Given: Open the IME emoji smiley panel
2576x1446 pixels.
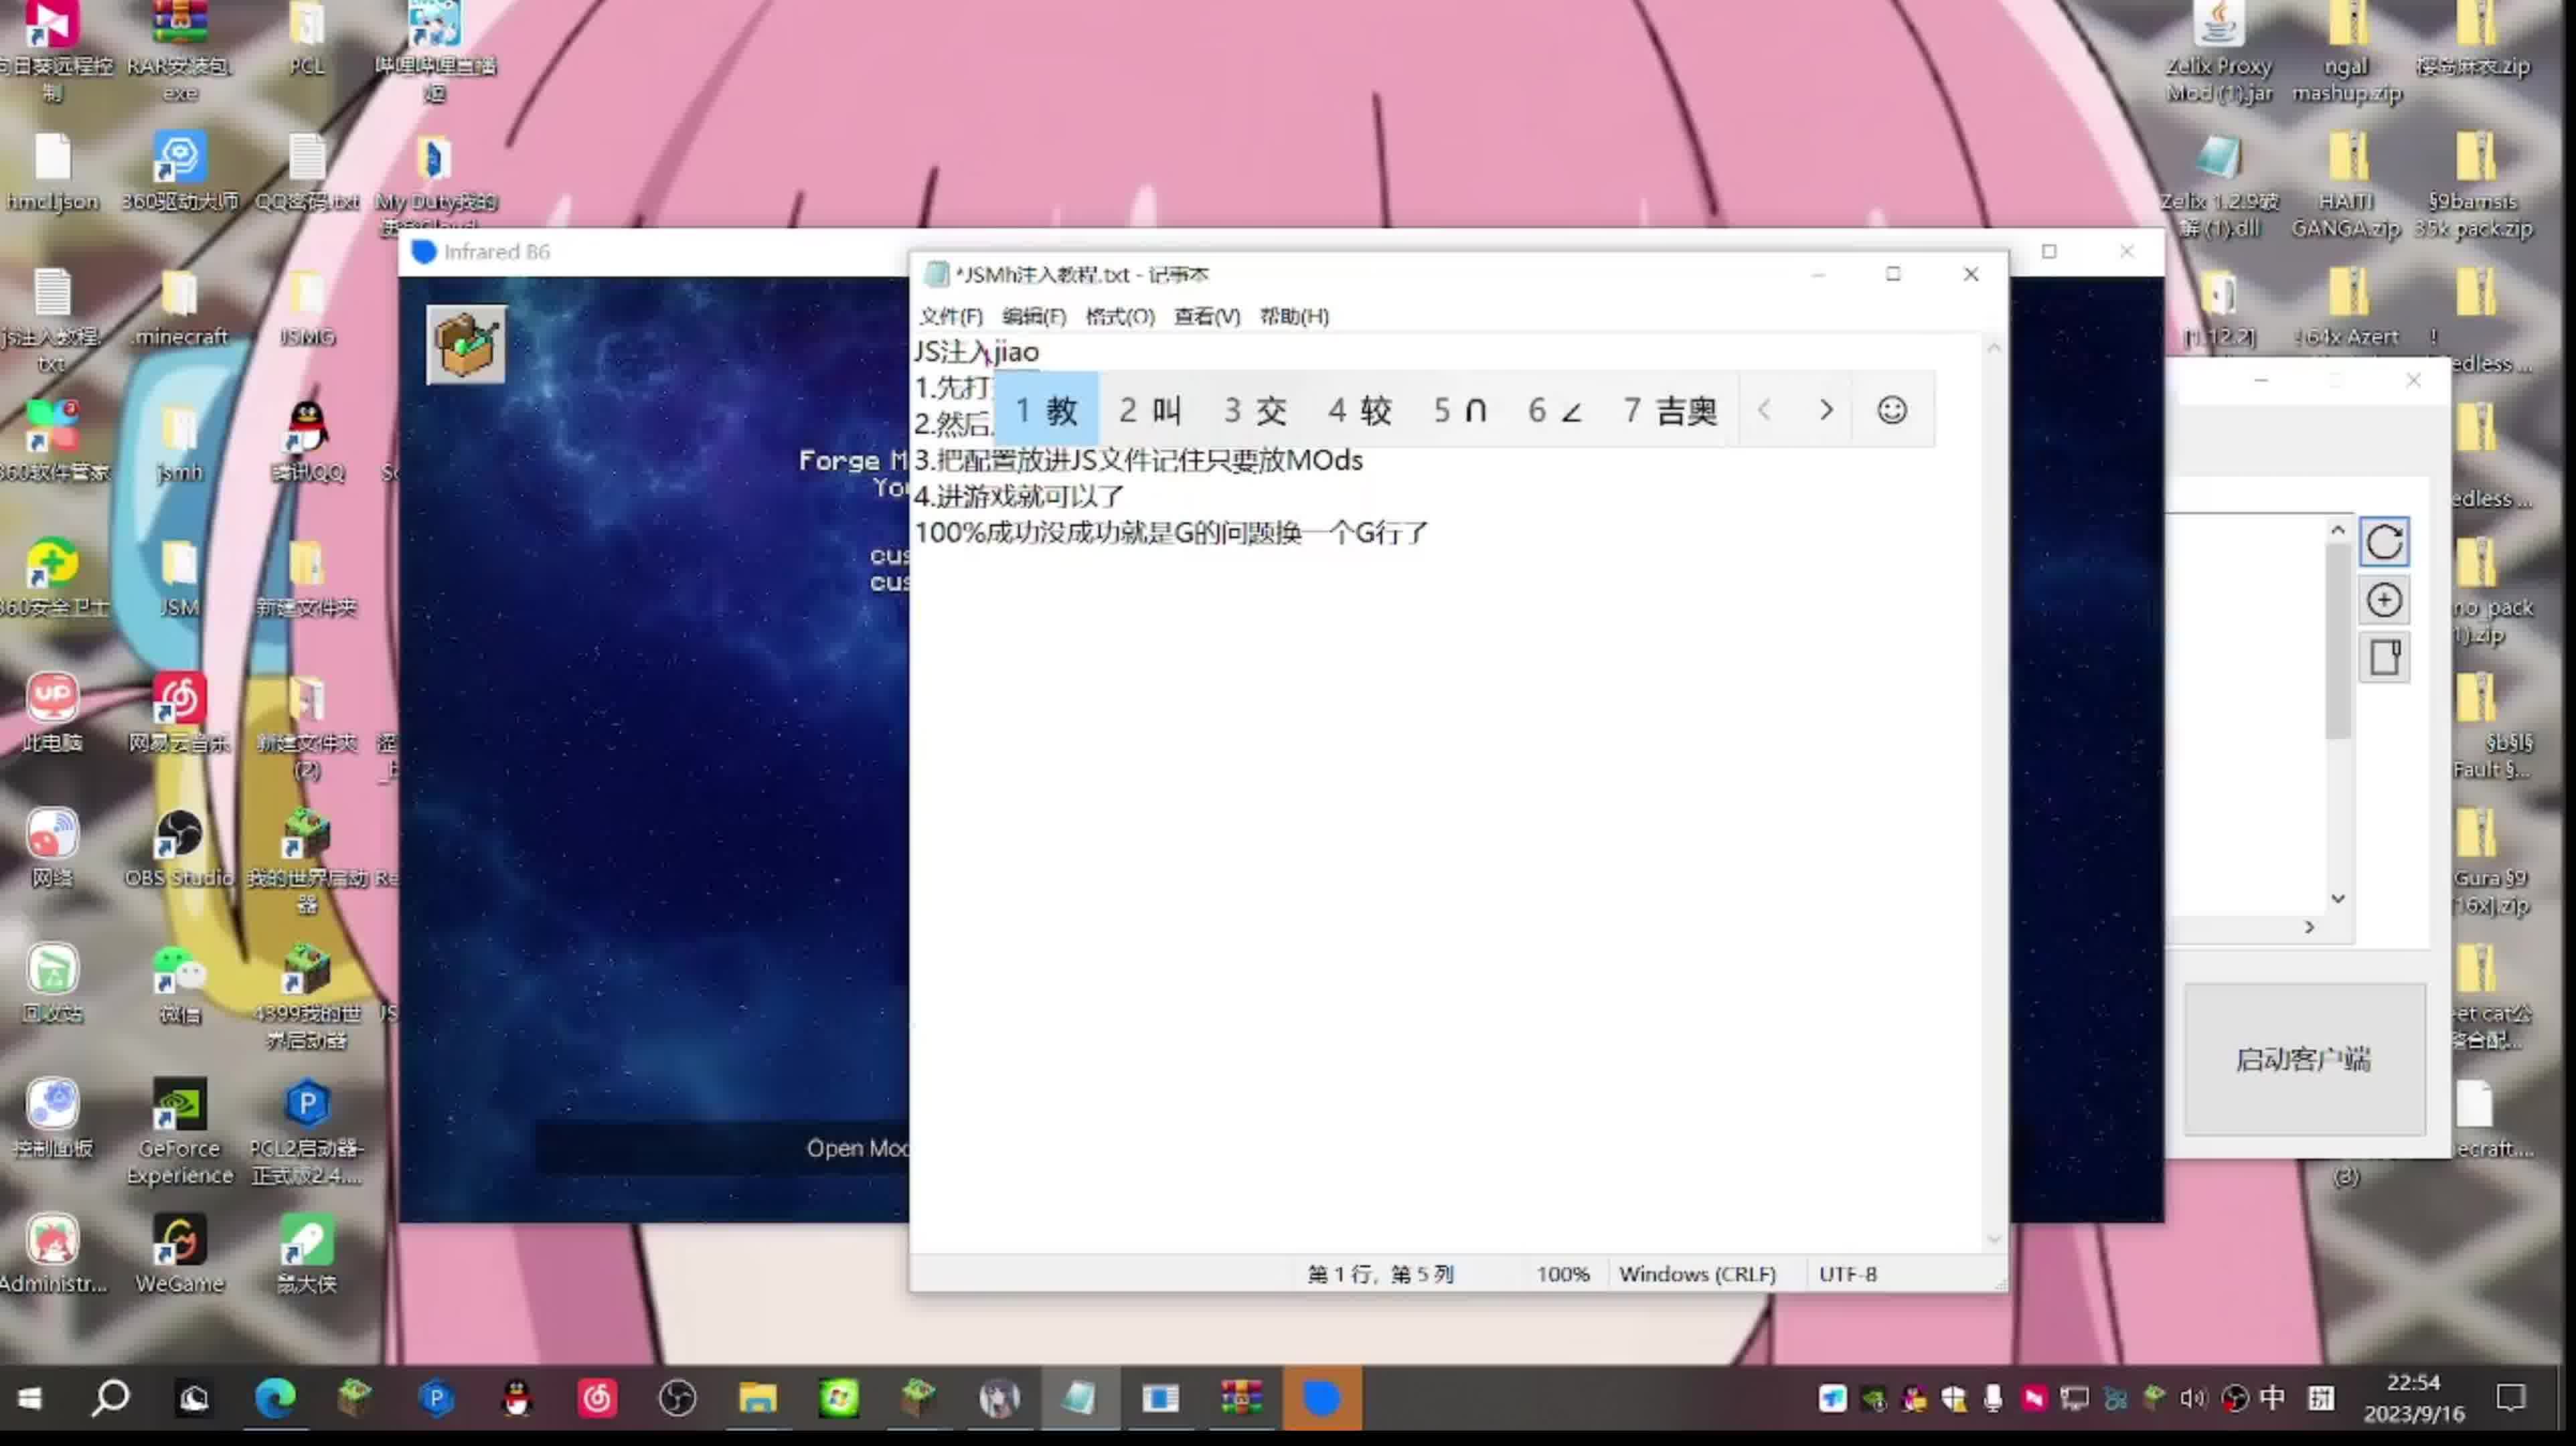Looking at the screenshot, I should pyautogui.click(x=1891, y=410).
